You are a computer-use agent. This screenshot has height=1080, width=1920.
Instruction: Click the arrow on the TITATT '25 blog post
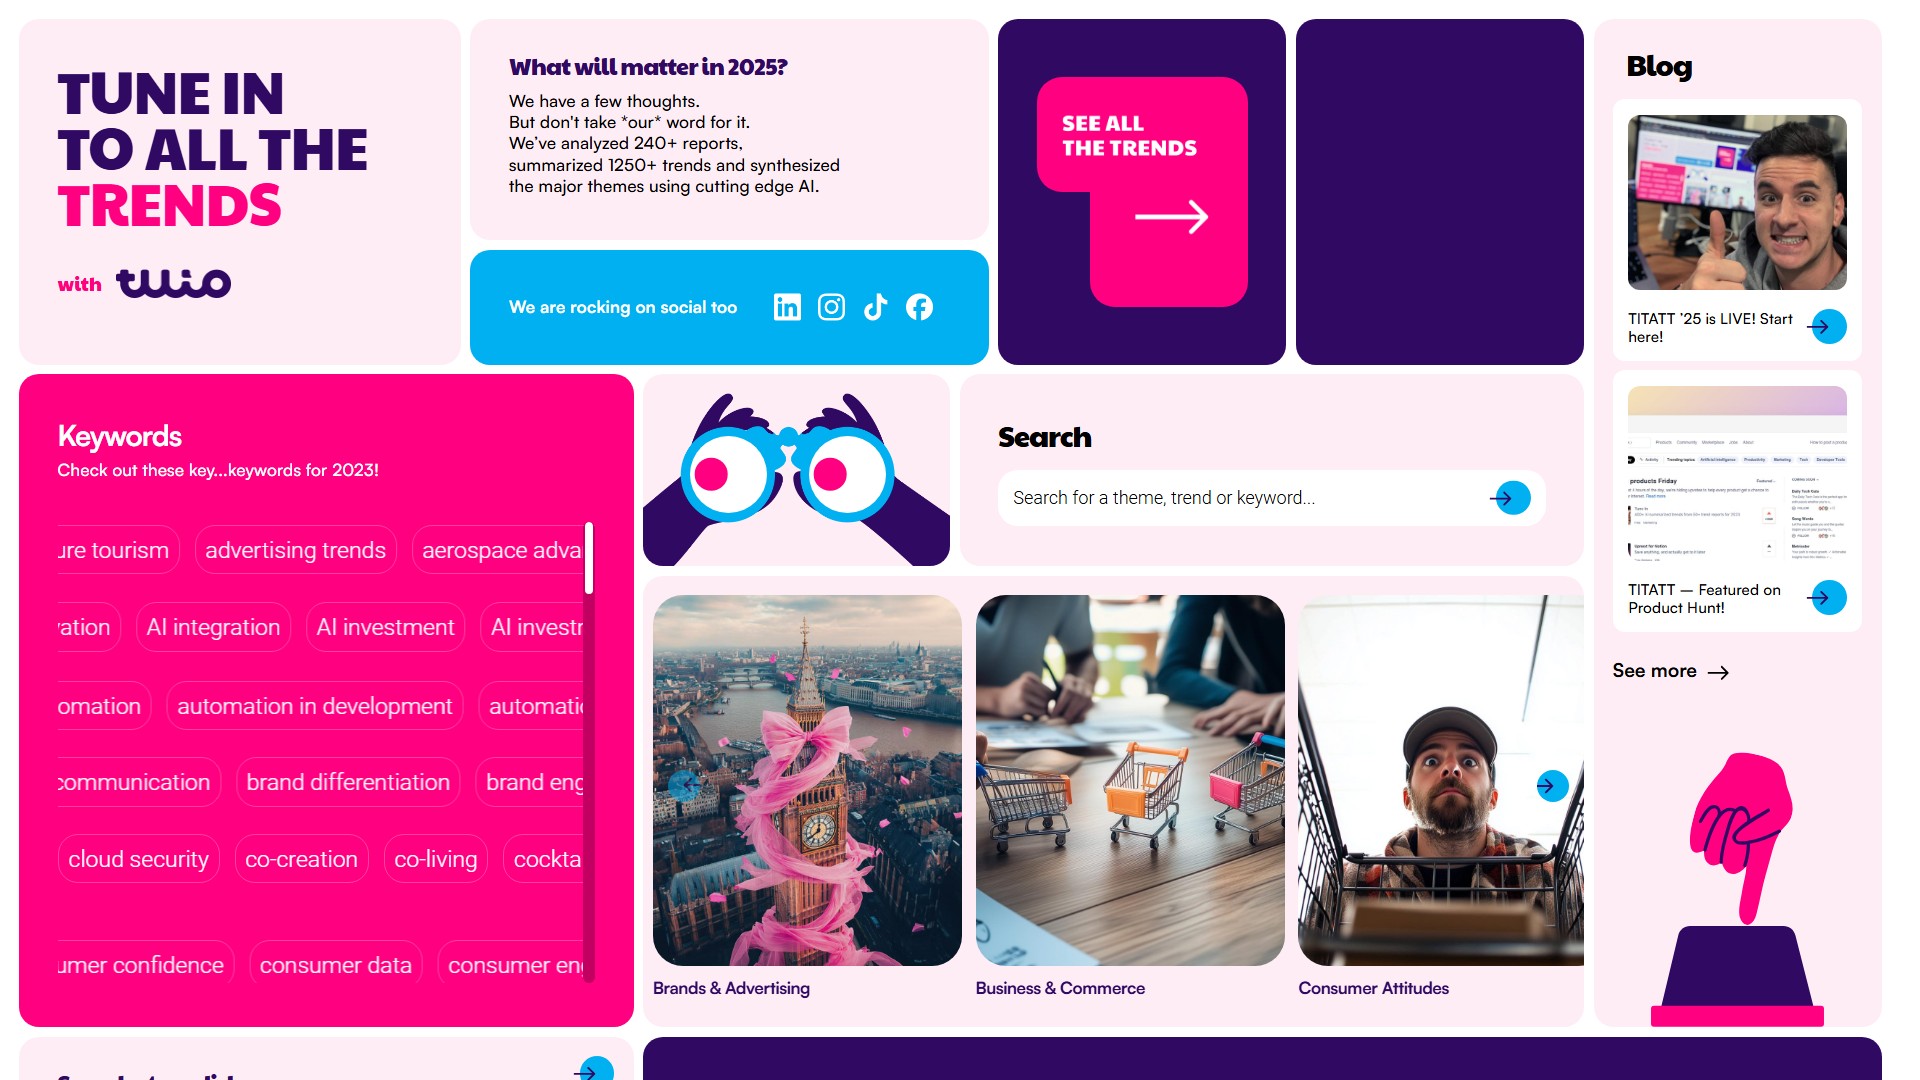click(1828, 326)
